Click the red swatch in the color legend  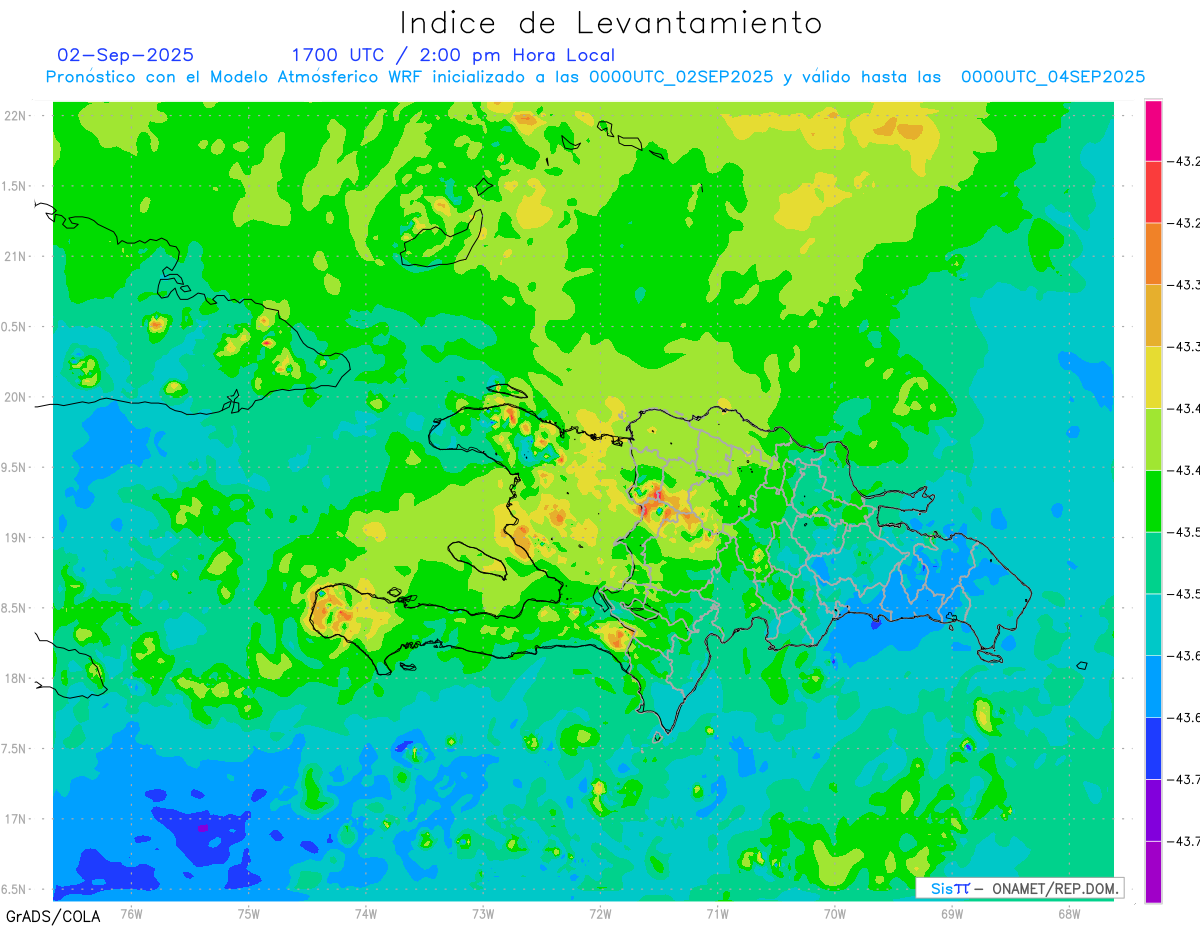(x=1153, y=192)
